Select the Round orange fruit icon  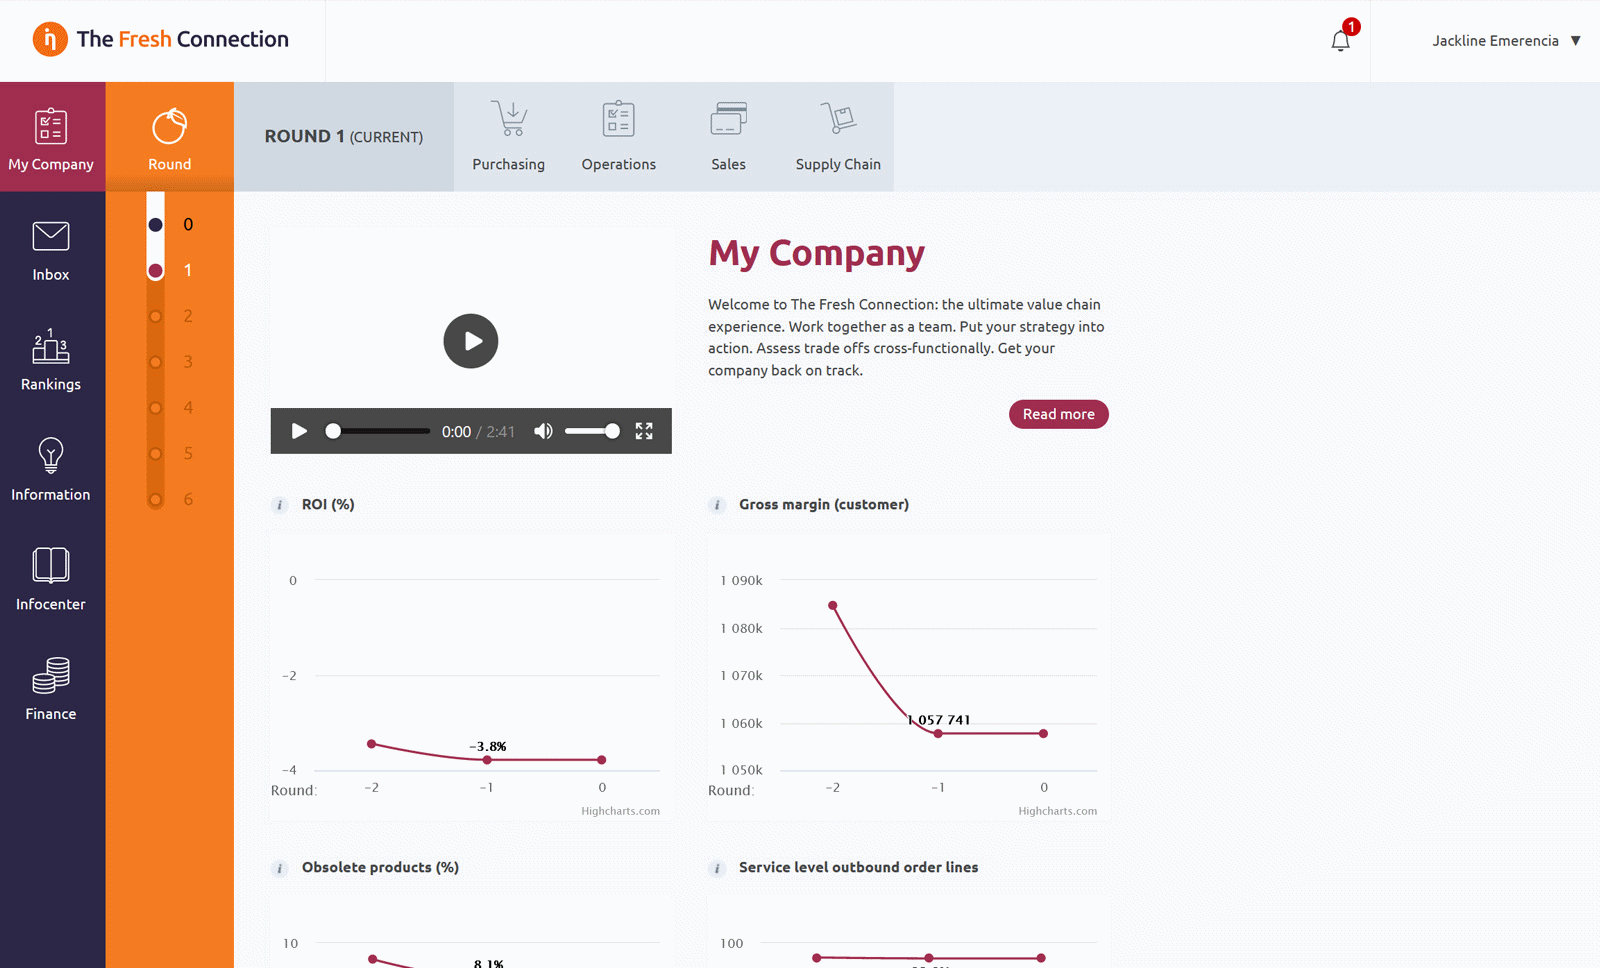(x=170, y=127)
